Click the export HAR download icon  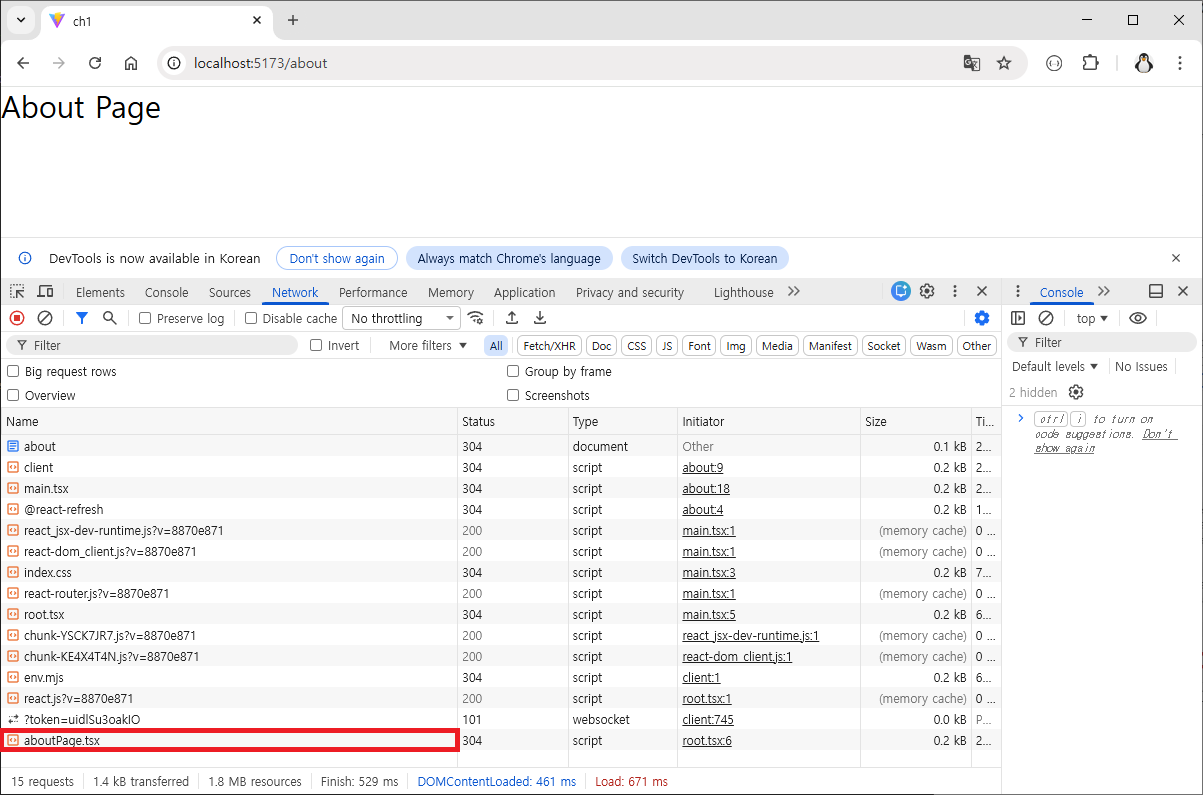click(540, 318)
